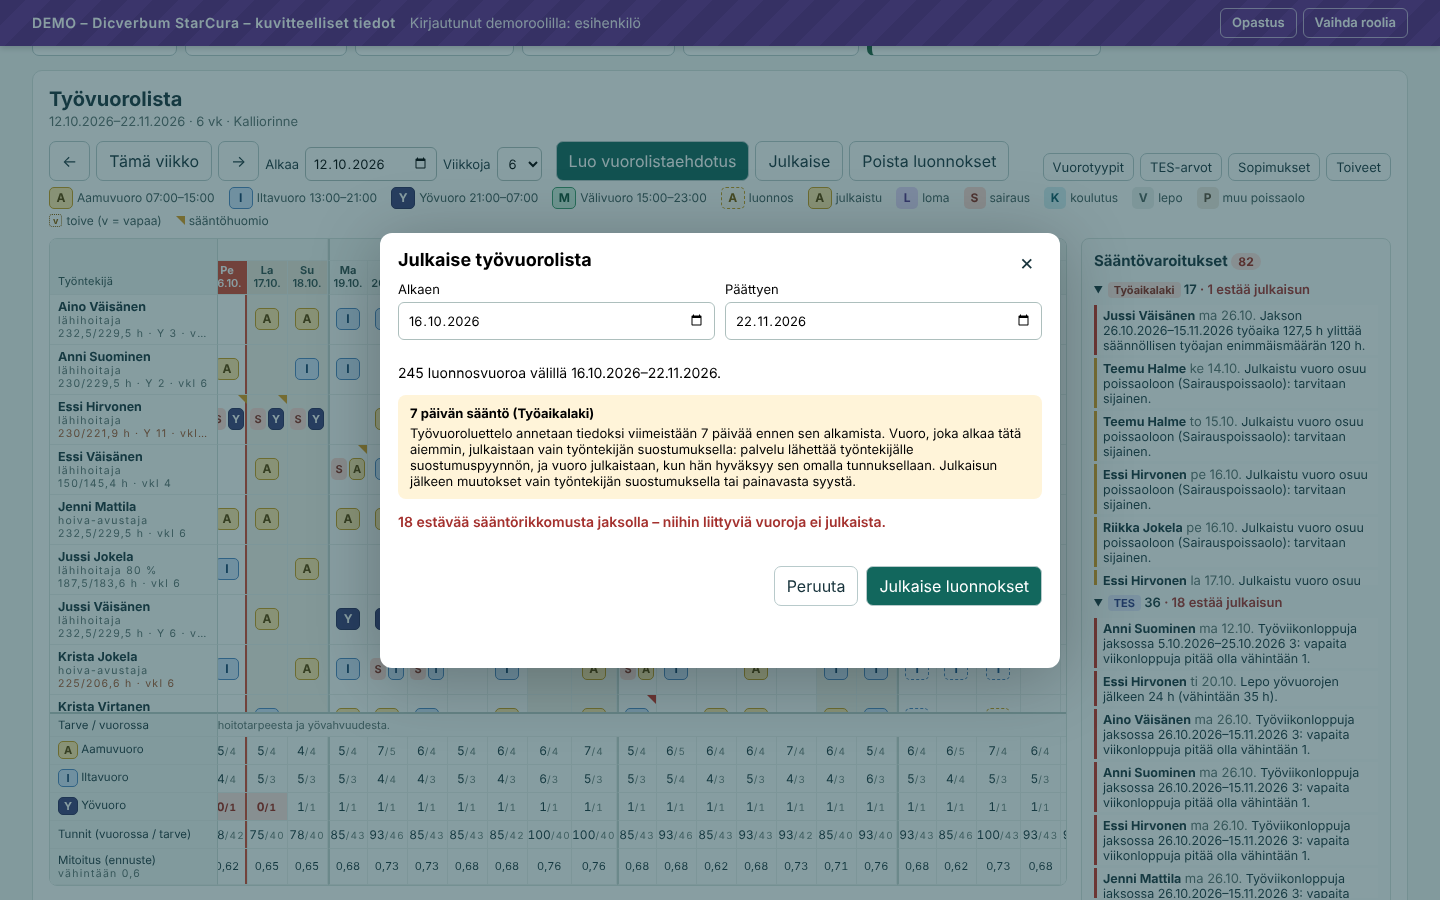Screen dimensions: 1440x900
Task: Select Jussi Jokela's A shift on 18.10.
Action: pyautogui.click(x=307, y=569)
